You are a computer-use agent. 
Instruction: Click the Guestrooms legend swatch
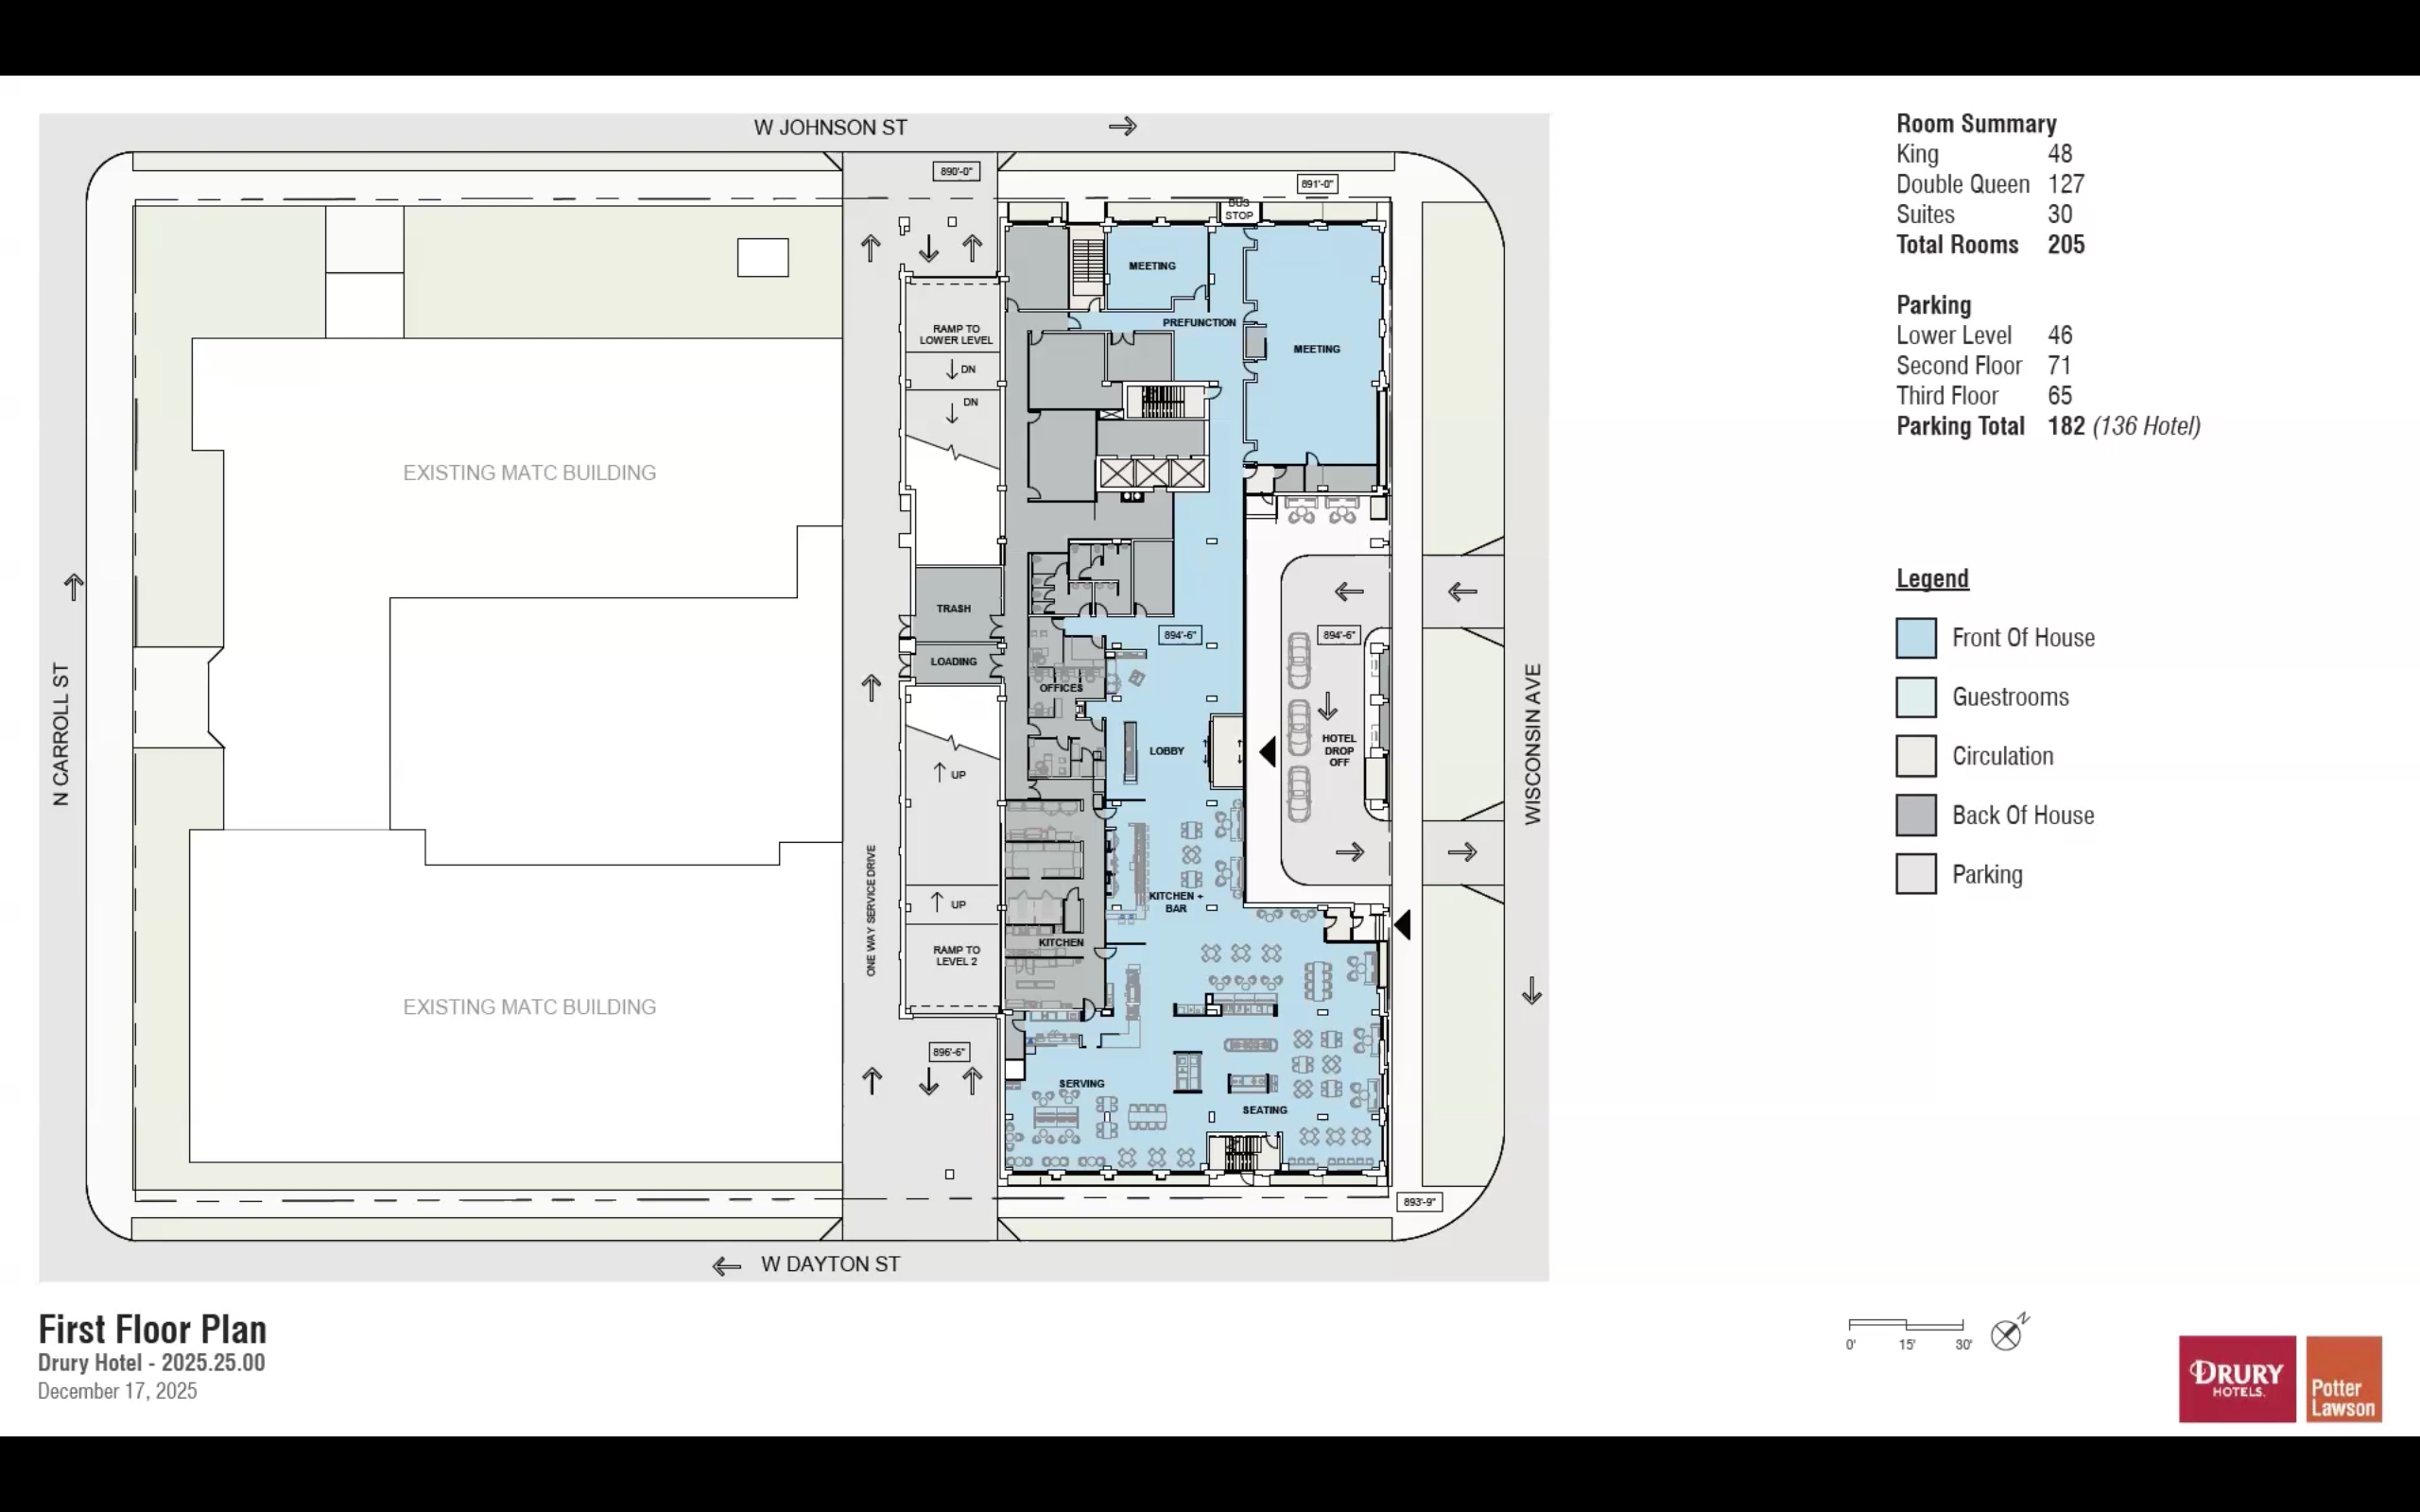1915,697
